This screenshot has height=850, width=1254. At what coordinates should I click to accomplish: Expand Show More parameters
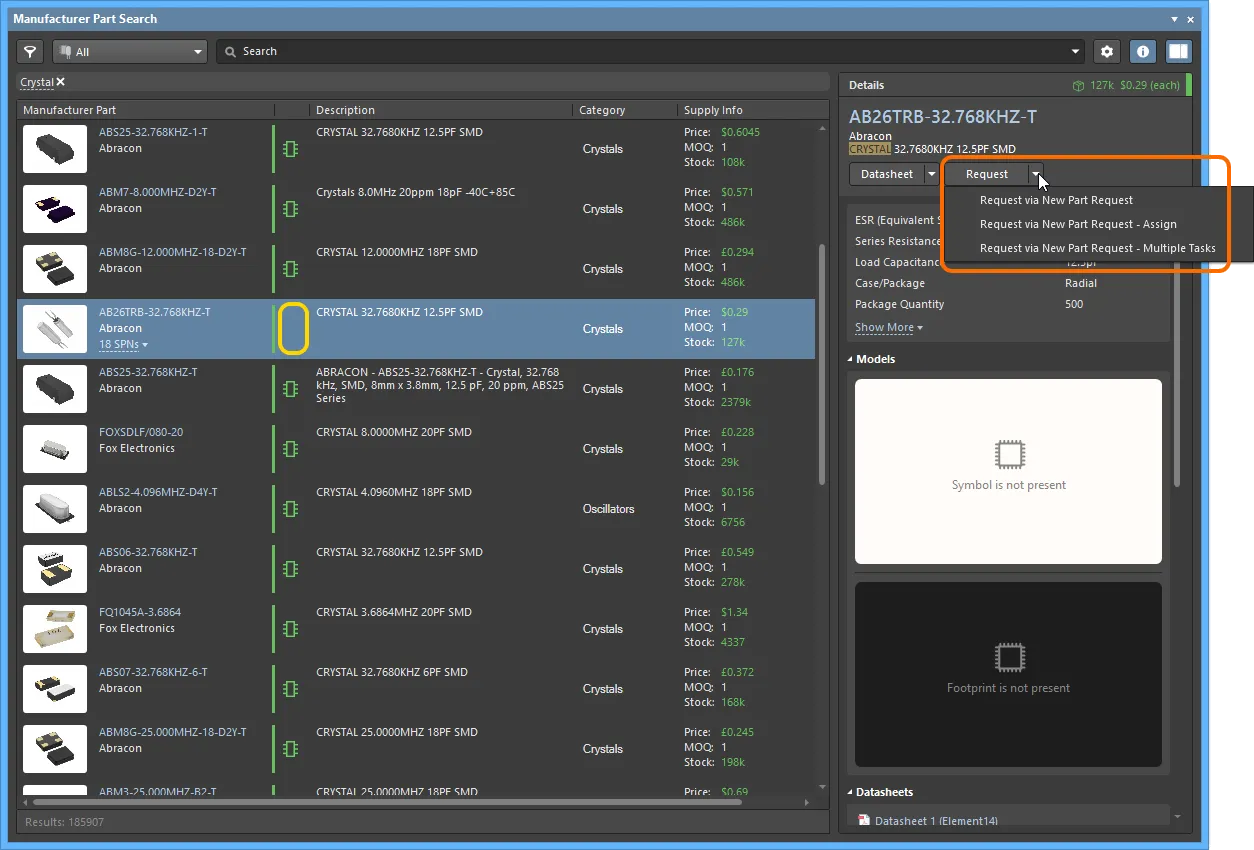click(888, 328)
